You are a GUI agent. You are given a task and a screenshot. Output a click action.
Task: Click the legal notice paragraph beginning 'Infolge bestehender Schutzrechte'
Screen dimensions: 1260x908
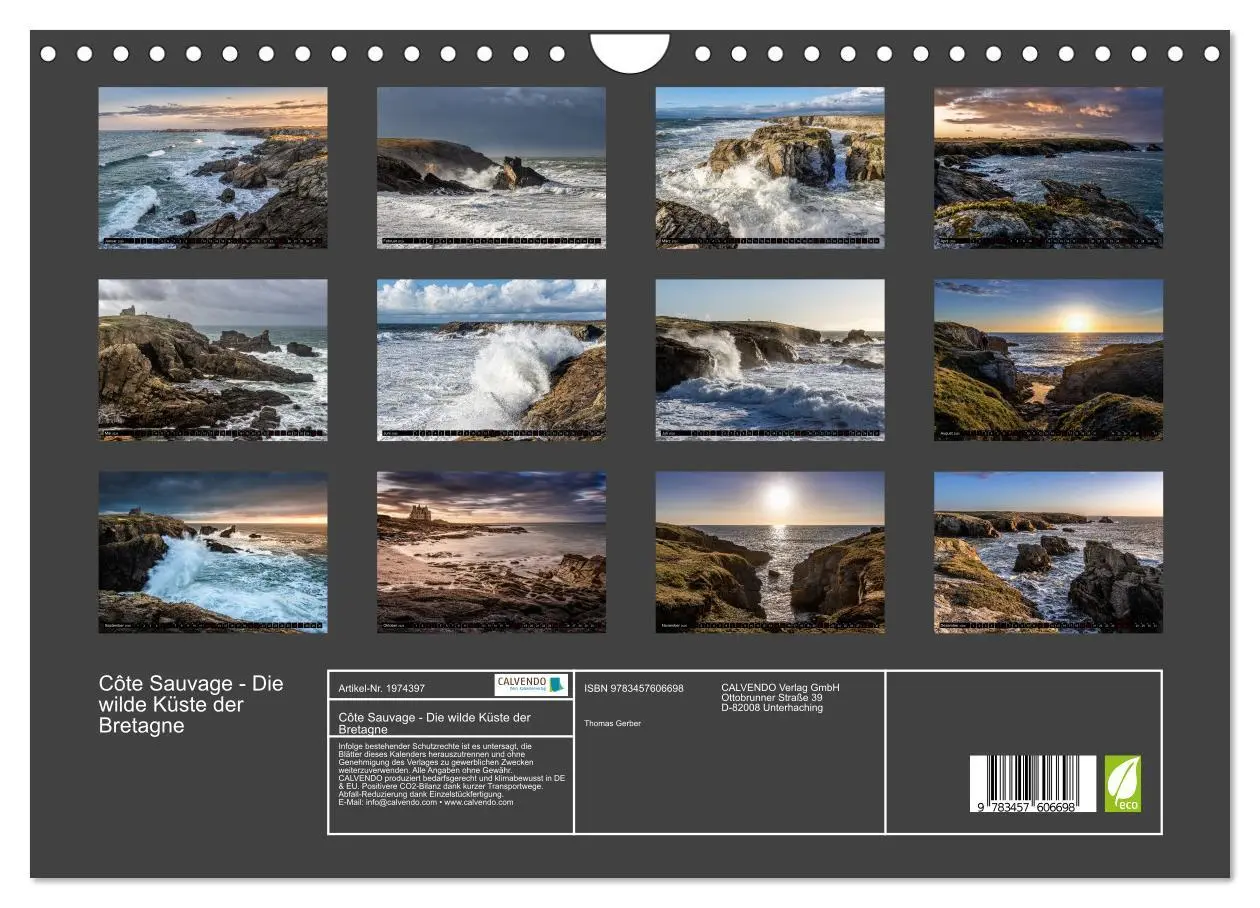[x=452, y=773]
